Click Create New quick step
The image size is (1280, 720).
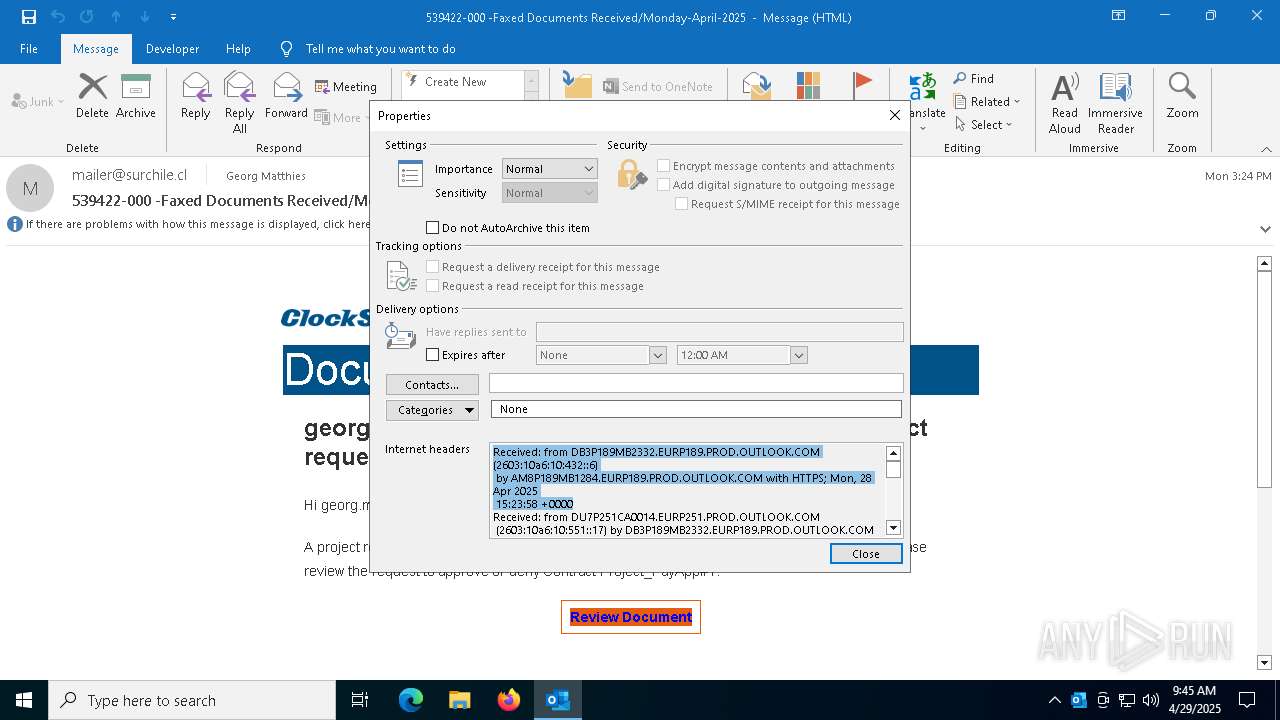click(x=461, y=82)
